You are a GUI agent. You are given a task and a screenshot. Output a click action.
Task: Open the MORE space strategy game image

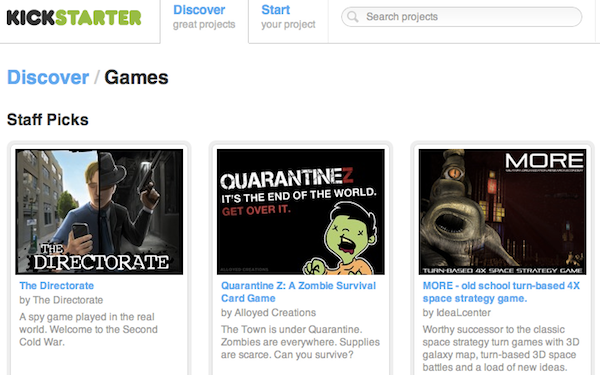[x=502, y=212]
